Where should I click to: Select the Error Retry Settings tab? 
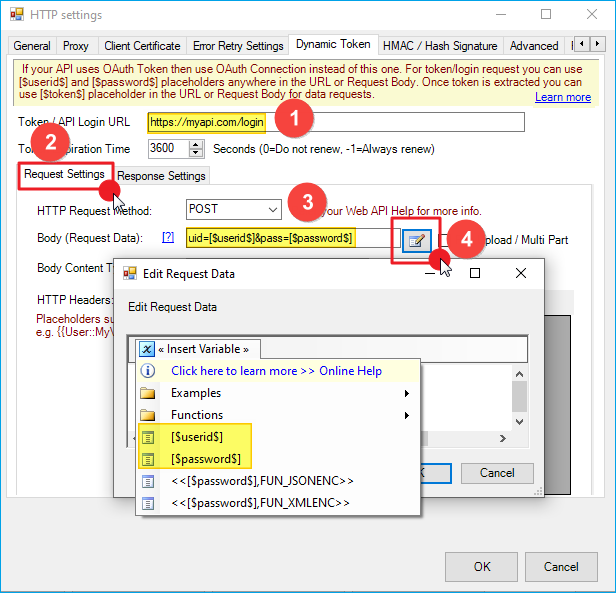pos(237,46)
